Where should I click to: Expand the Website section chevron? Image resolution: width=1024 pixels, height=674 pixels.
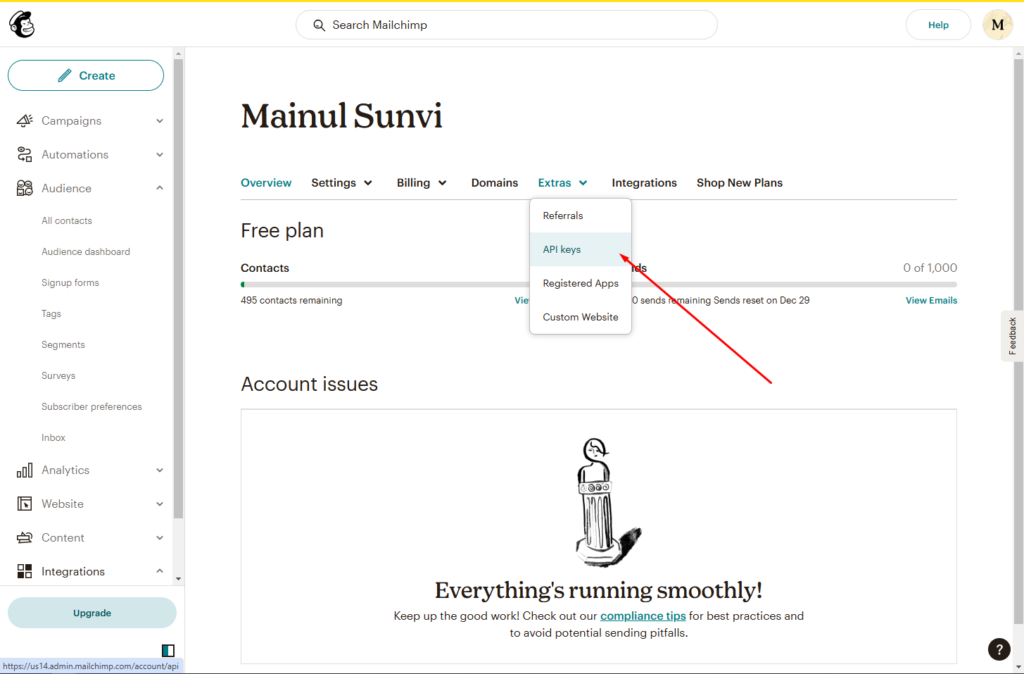pos(159,504)
